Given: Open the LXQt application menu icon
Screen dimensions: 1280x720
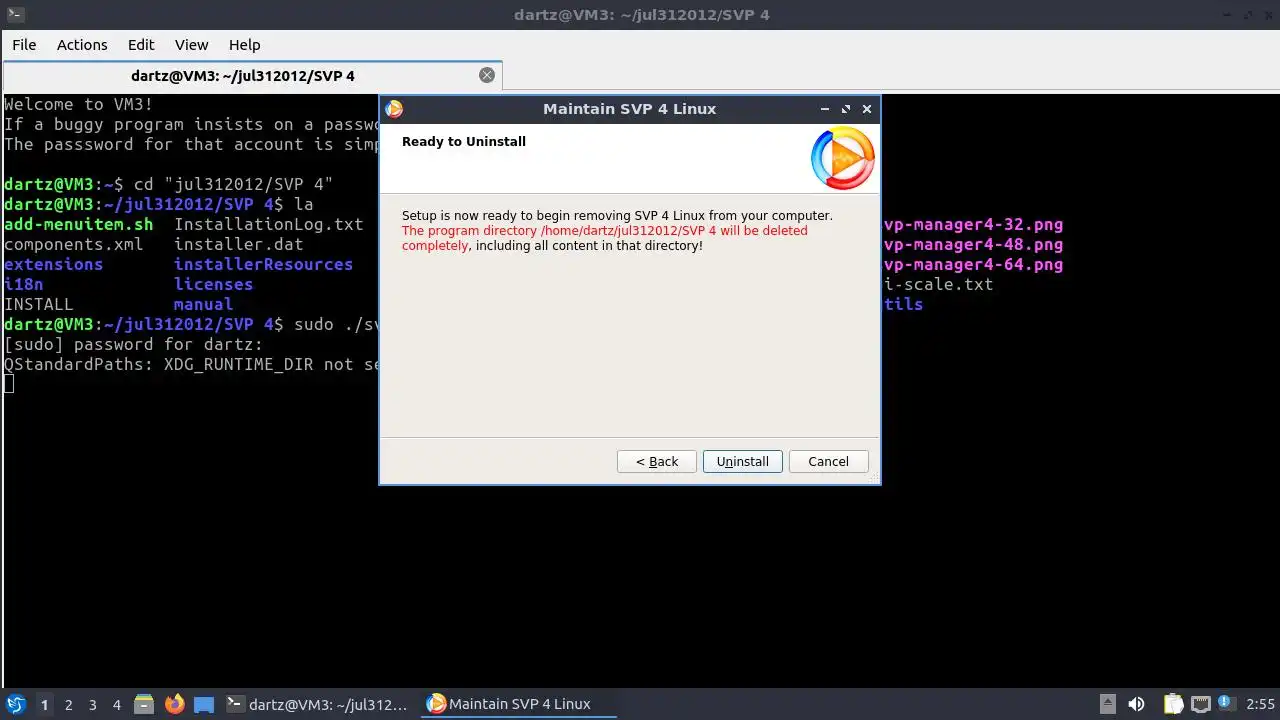Looking at the screenshot, I should point(16,704).
